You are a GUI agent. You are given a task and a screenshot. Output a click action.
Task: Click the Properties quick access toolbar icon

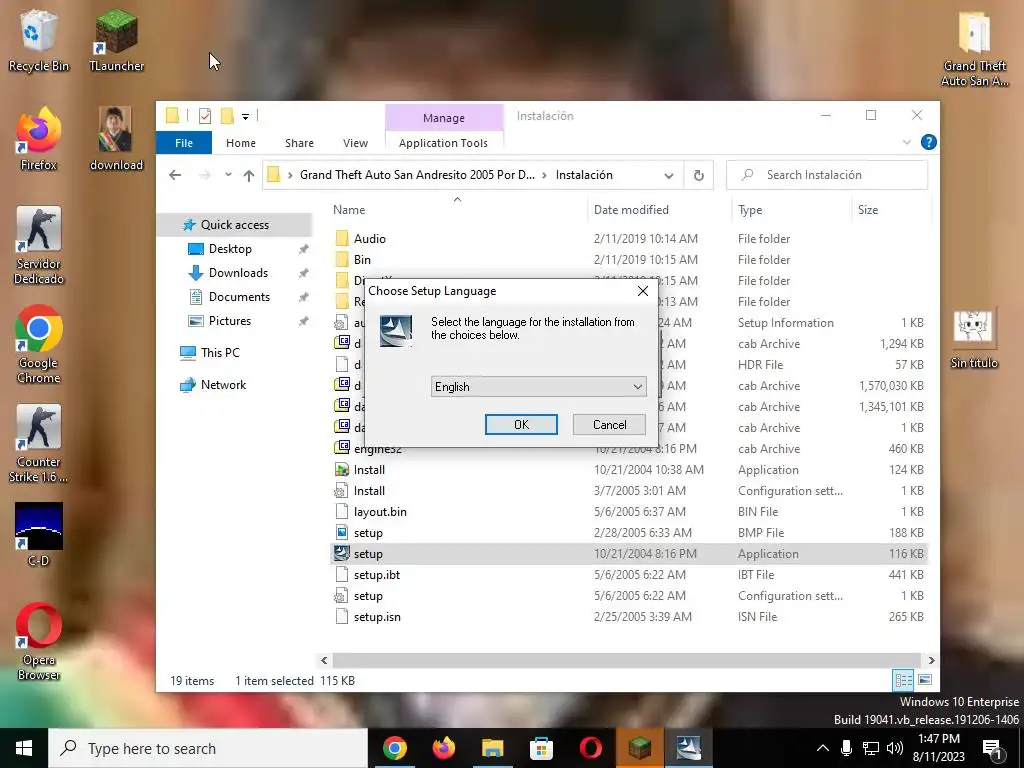[205, 116]
